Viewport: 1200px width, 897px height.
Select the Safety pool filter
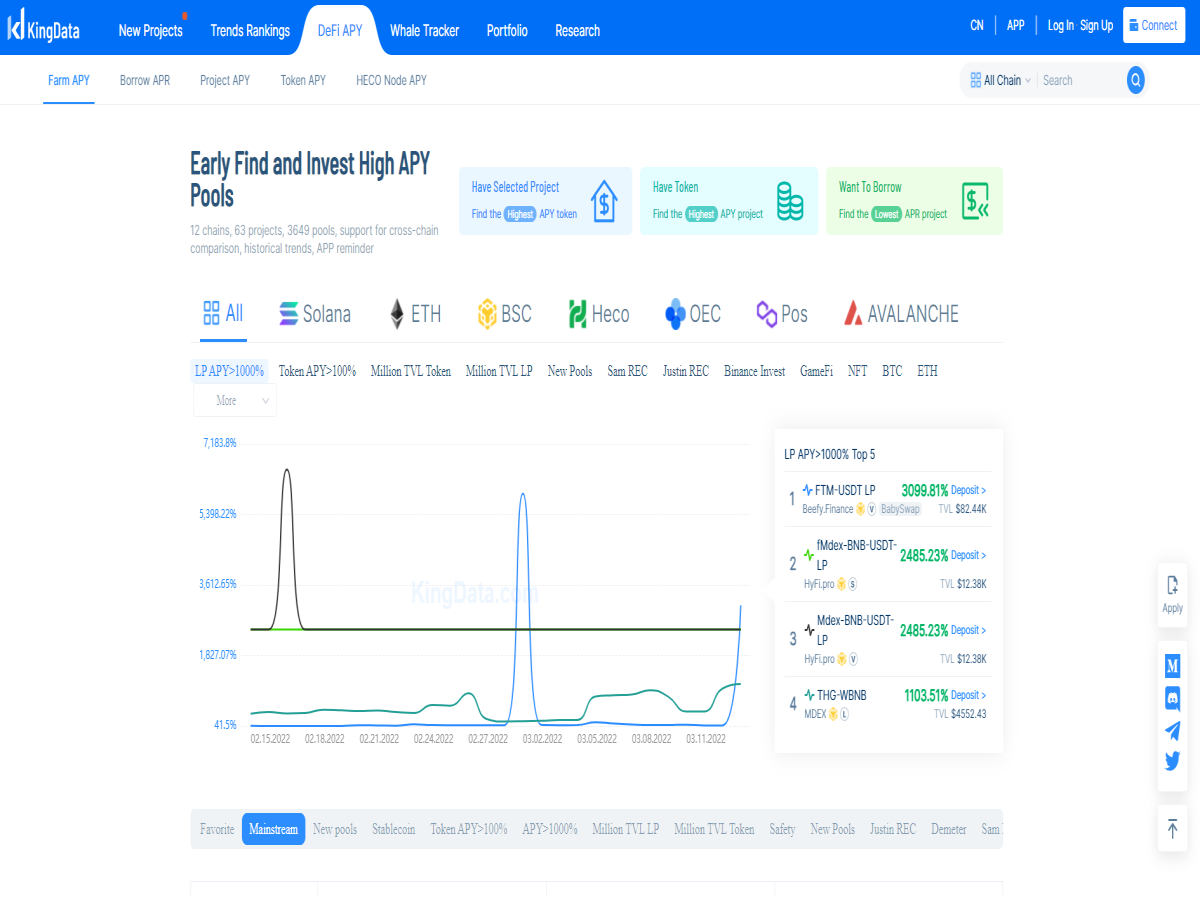pos(783,829)
